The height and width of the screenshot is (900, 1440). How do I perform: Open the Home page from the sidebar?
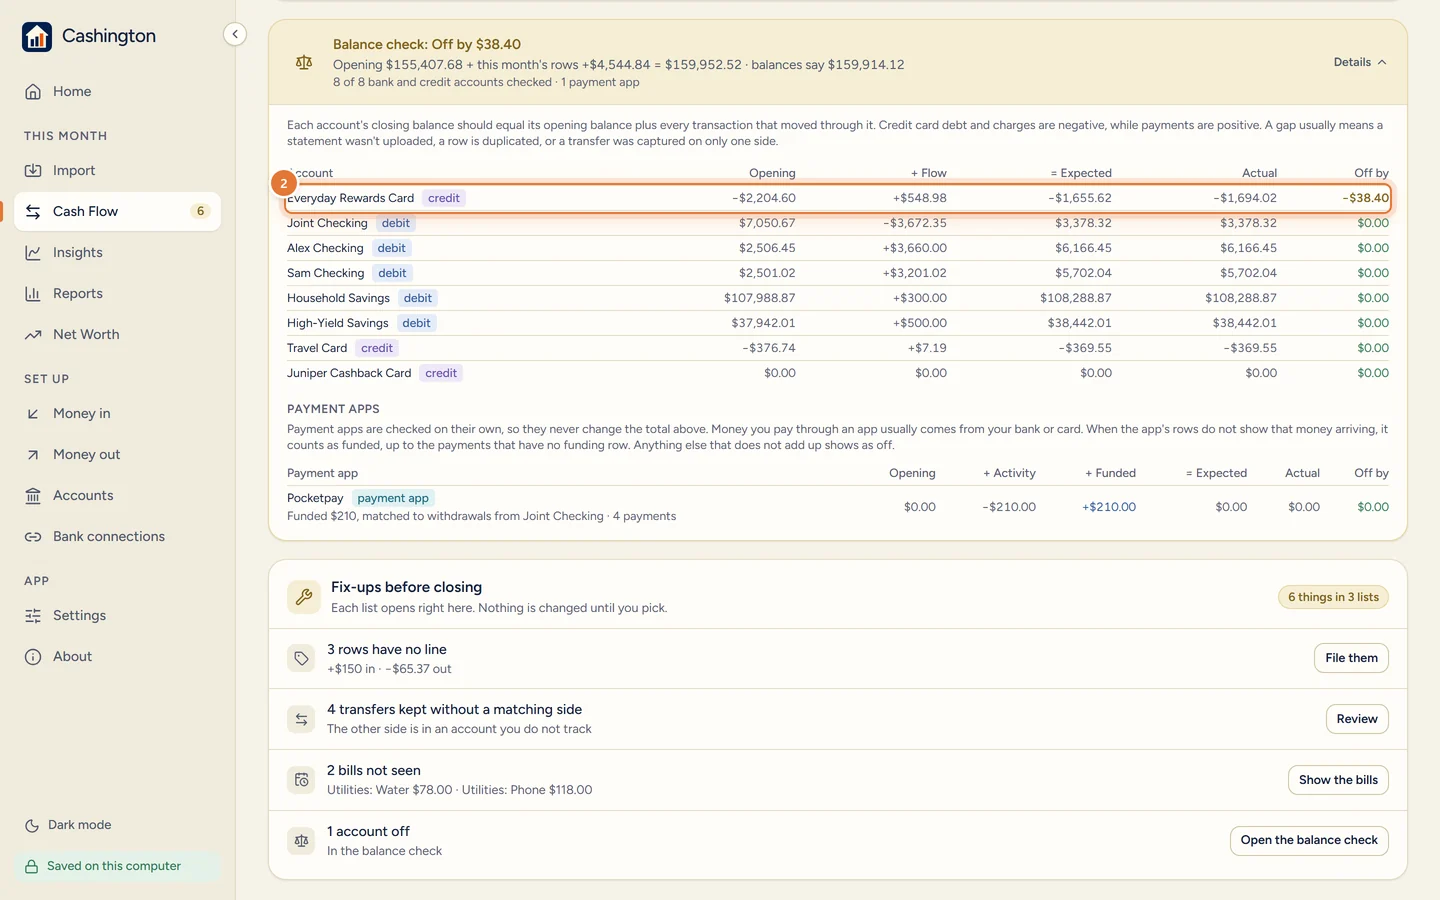tap(117, 91)
